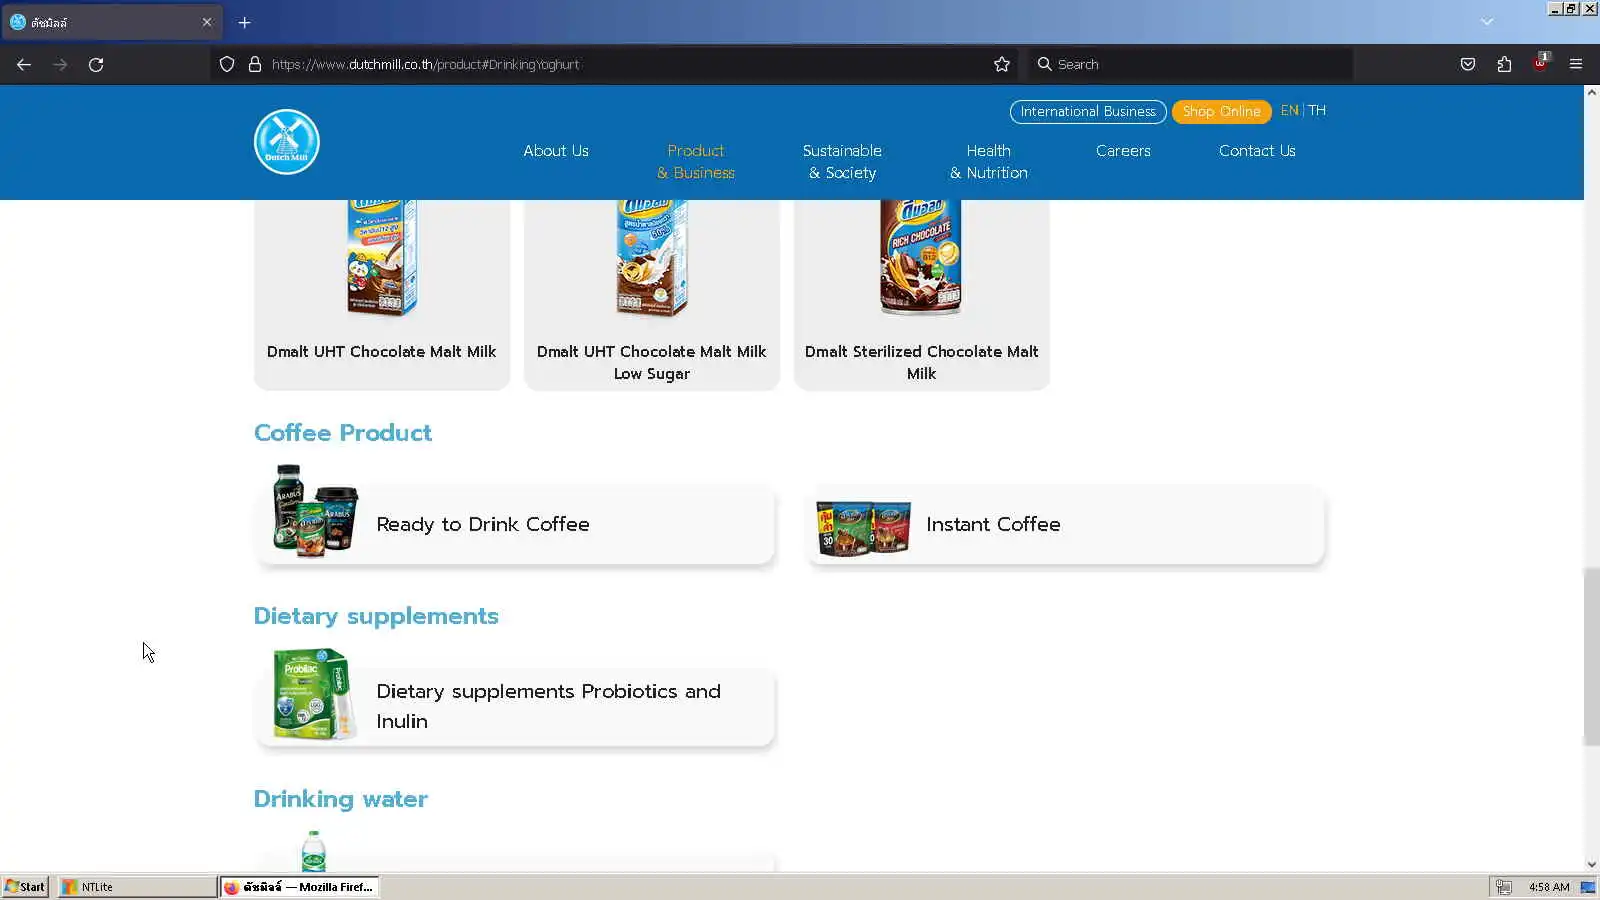This screenshot has width=1600, height=900.
Task: Open the Health & Nutrition menu
Action: (989, 162)
